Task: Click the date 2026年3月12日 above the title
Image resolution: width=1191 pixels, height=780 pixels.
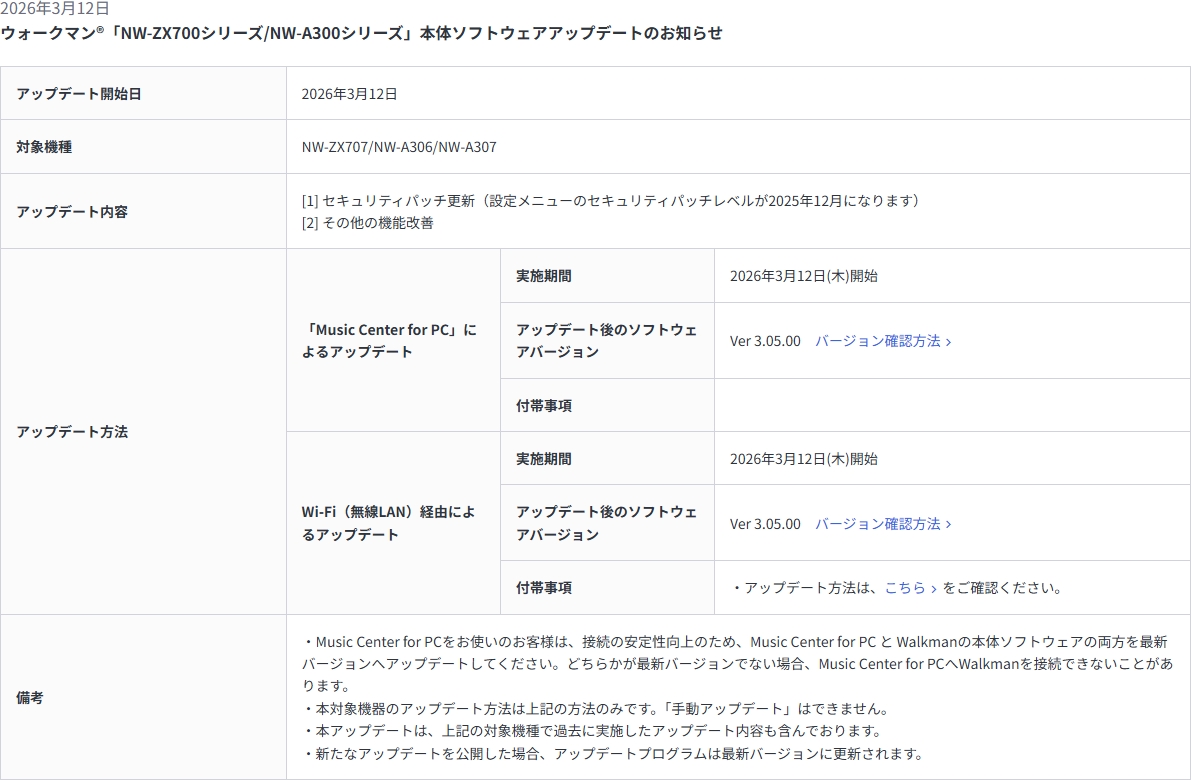Action: 55,8
